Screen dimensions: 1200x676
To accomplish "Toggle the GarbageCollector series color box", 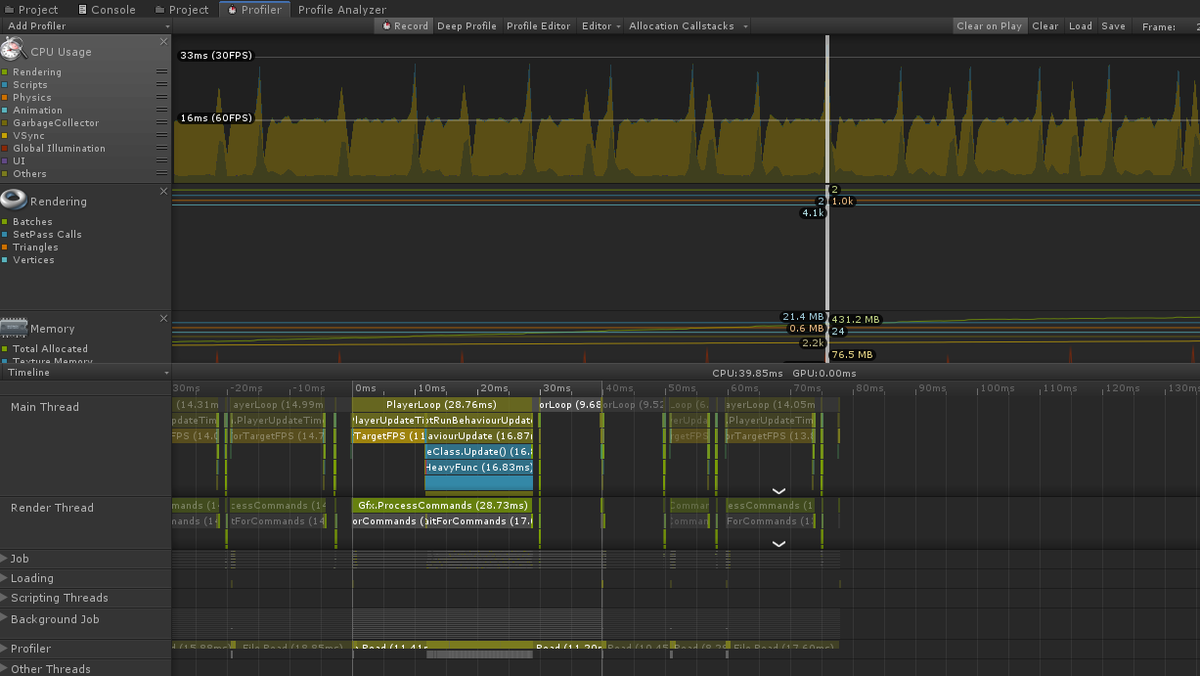I will (x=5, y=123).
